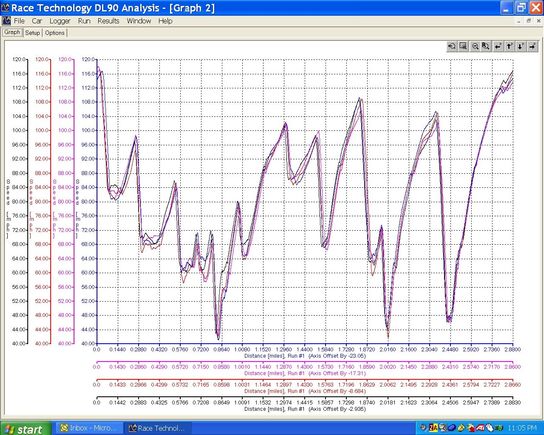Open the File menu
Image resolution: width=544 pixels, height=435 pixels.
[19, 21]
